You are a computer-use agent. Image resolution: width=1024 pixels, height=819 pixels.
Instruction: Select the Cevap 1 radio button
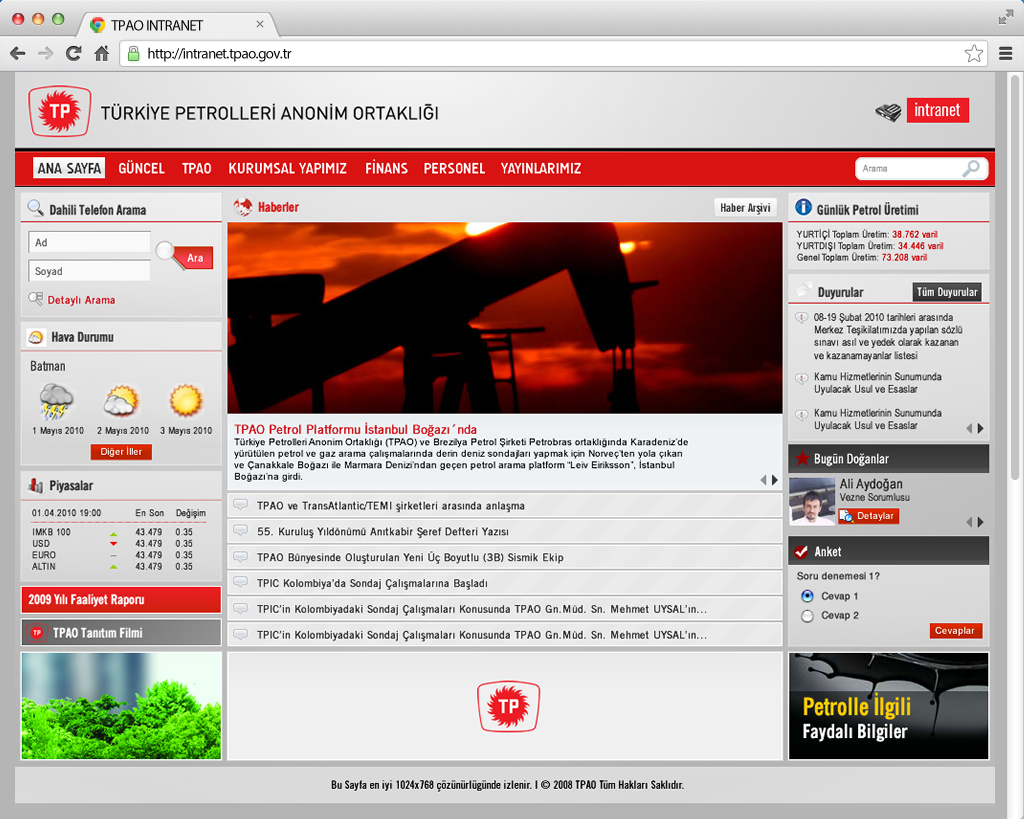click(x=808, y=596)
